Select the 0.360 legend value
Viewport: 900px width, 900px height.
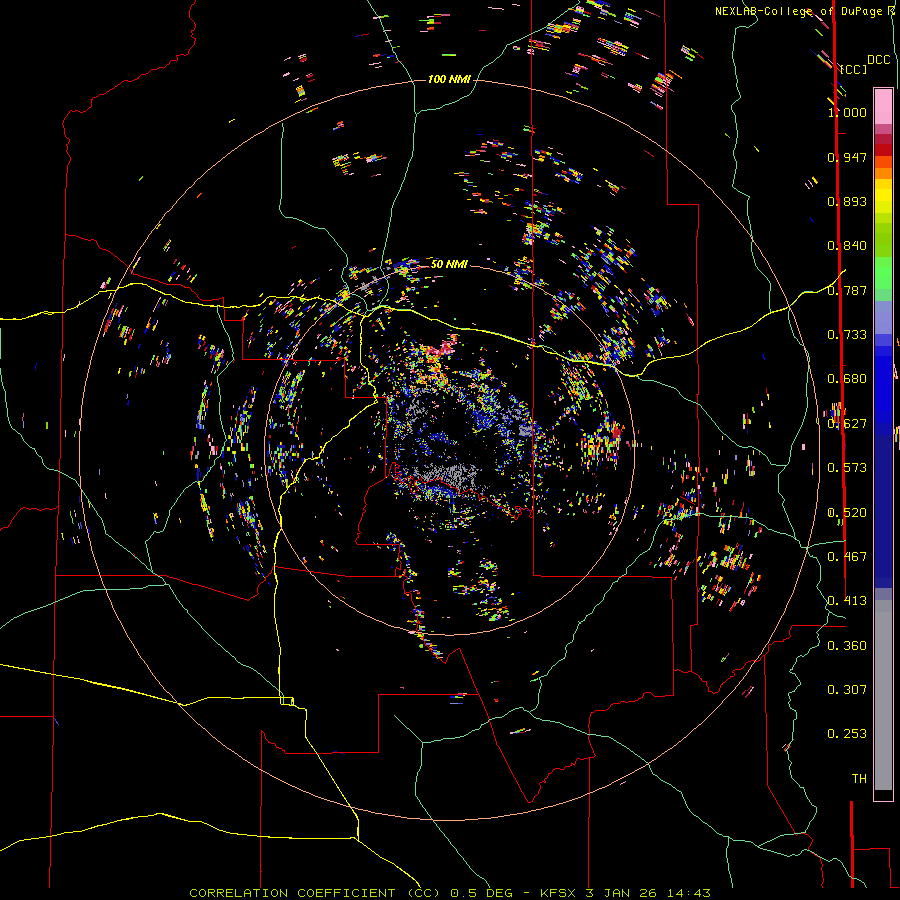click(847, 646)
